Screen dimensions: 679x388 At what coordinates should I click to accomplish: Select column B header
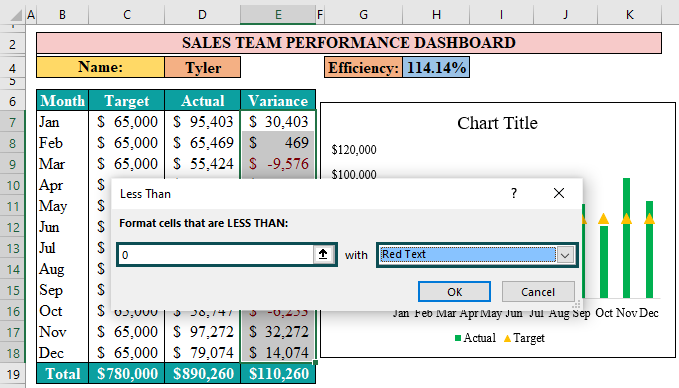(62, 15)
